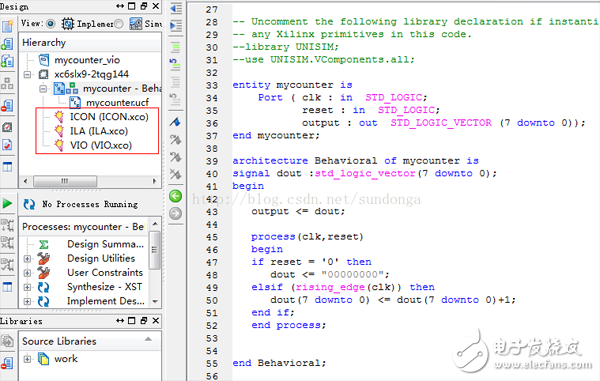
Task: Click the Design panel layout table icon
Action: [x=7, y=166]
